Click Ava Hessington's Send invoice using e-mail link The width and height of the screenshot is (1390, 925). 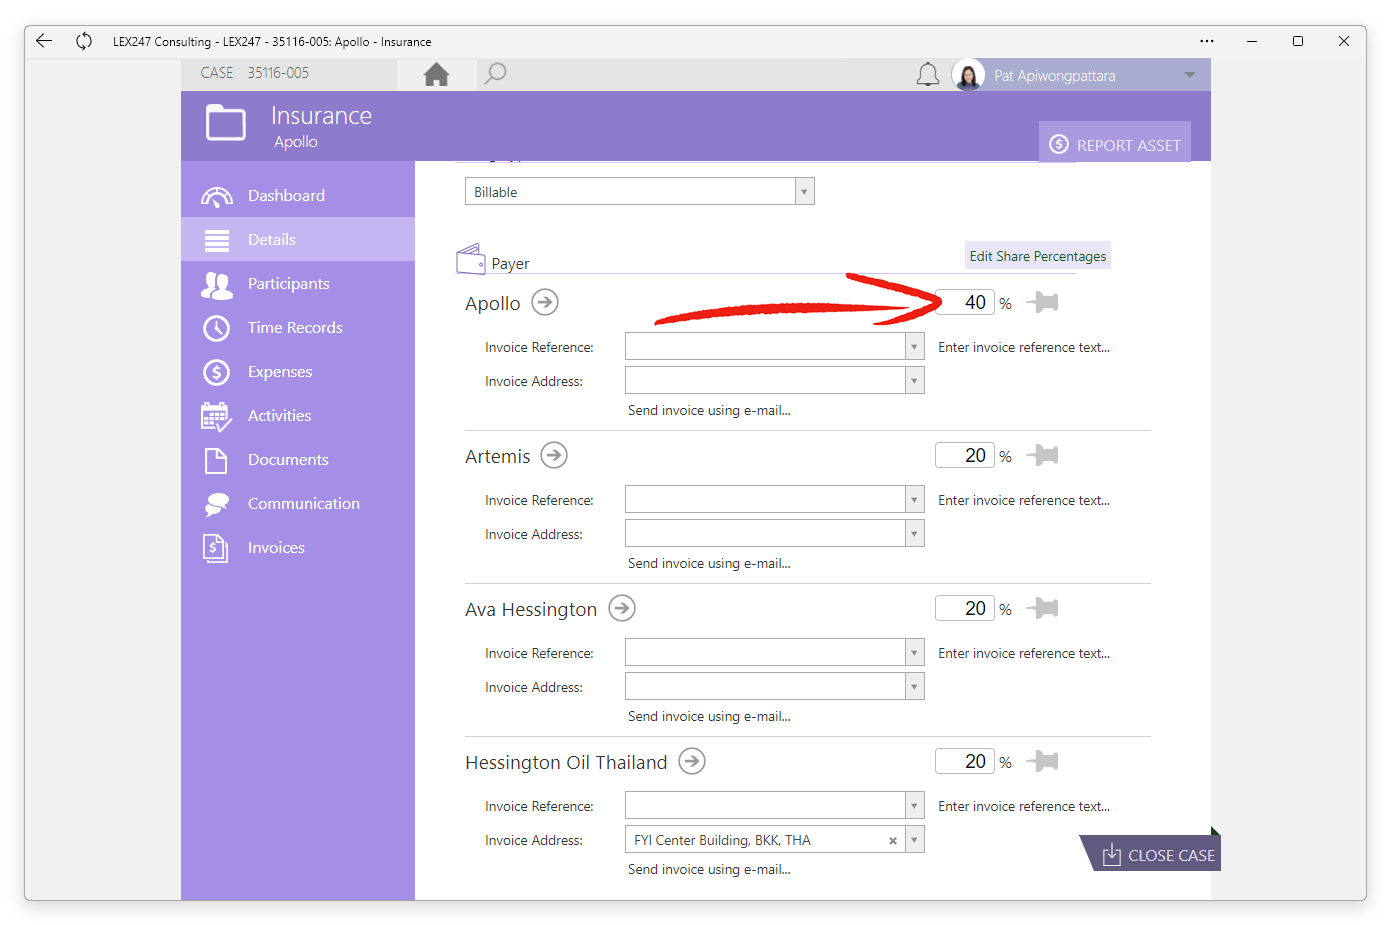coord(709,716)
